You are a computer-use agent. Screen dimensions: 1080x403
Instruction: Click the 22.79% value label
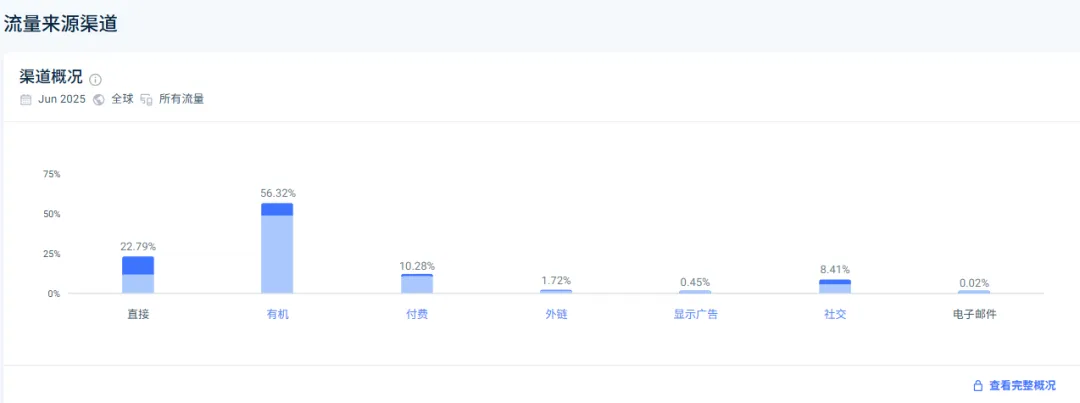(x=138, y=247)
